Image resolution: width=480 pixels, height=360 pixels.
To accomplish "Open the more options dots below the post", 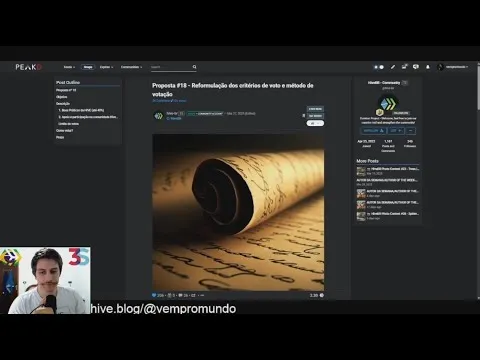I will coord(202,295).
